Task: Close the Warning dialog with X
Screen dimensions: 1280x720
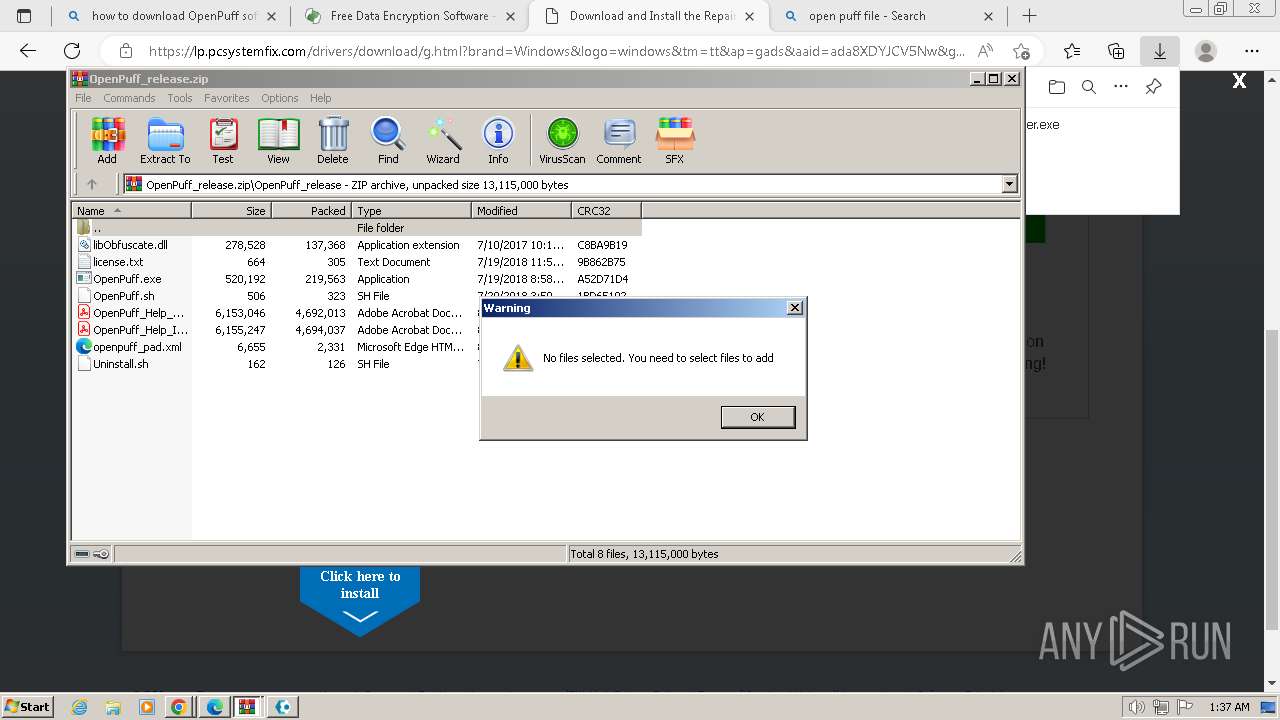Action: (x=795, y=308)
